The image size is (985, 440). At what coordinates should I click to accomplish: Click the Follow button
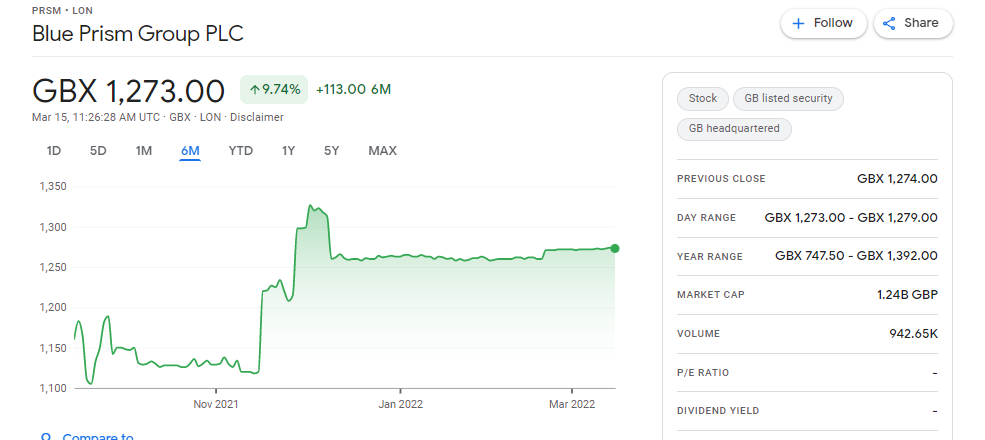point(824,23)
